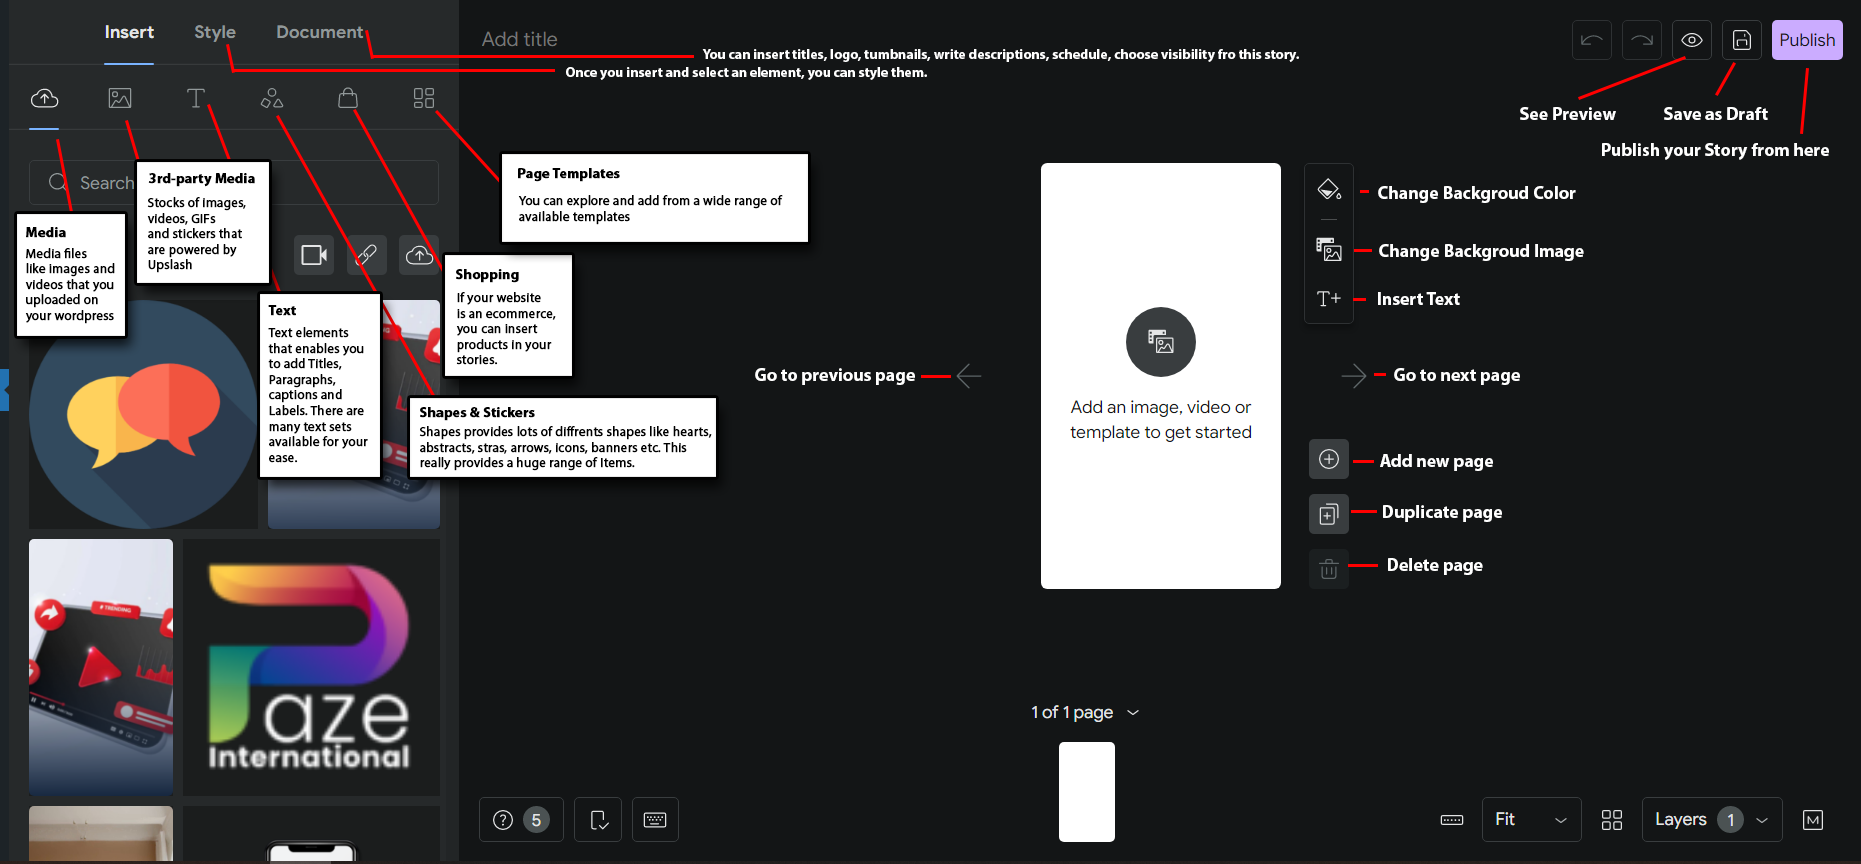Click the Insert Text T+ icon
Image resolution: width=1861 pixels, height=864 pixels.
1329,299
